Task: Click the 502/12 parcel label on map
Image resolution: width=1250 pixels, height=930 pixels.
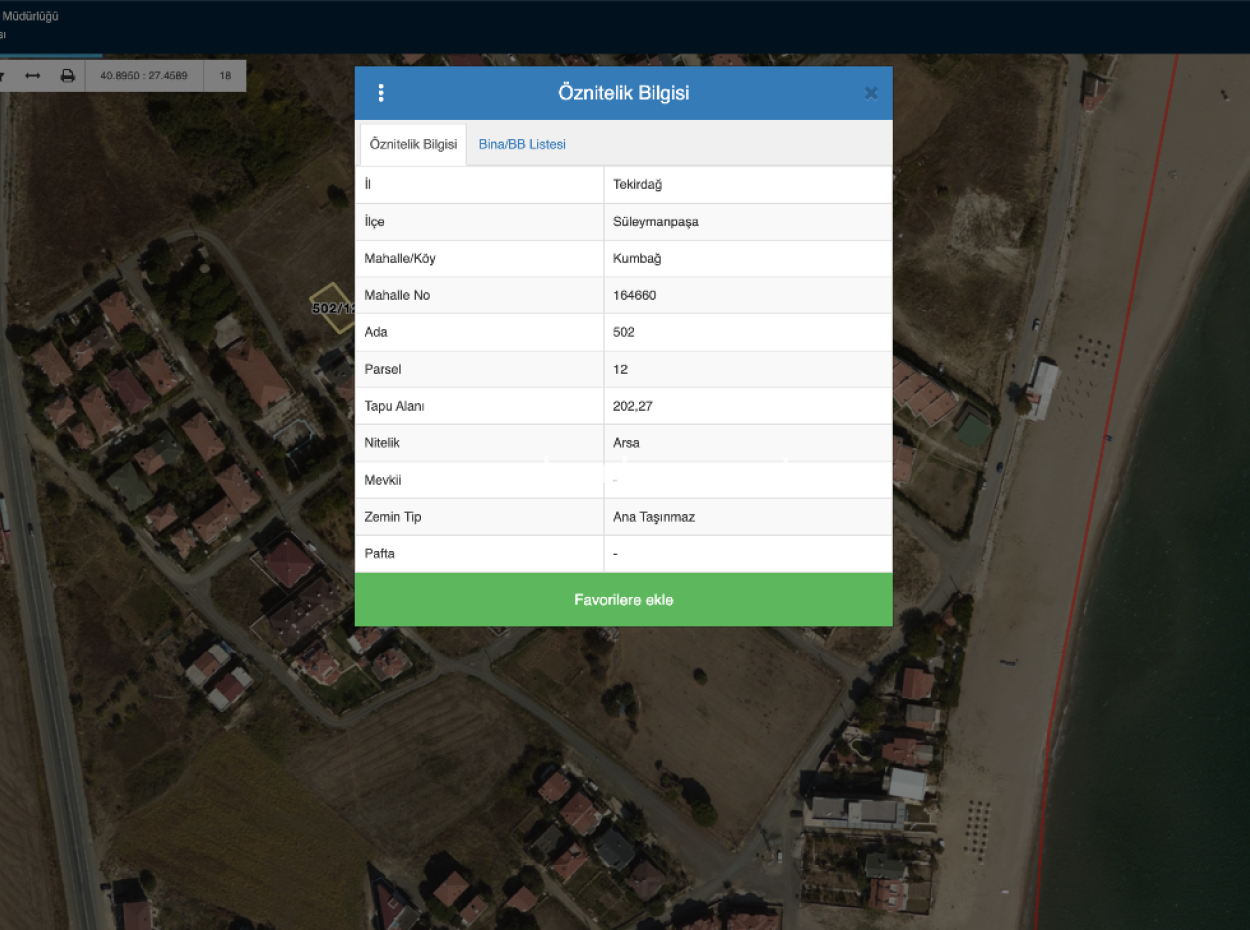Action: click(330, 309)
